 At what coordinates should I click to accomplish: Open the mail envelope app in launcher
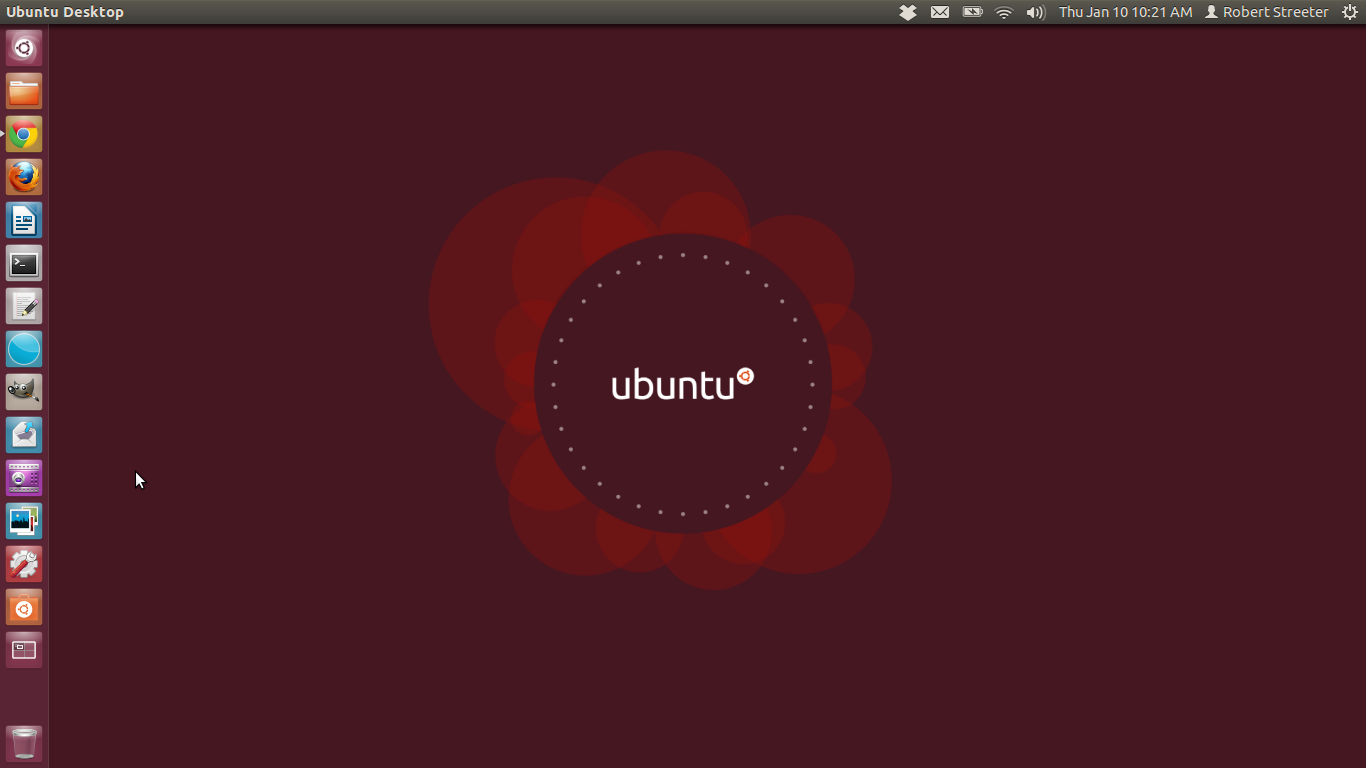point(24,435)
